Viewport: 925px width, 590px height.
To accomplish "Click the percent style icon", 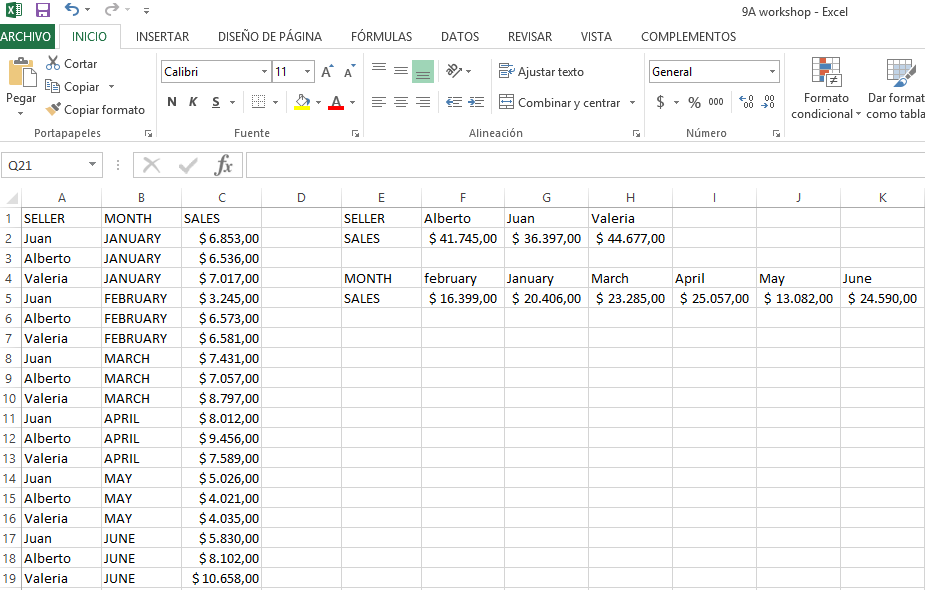I will coord(694,102).
